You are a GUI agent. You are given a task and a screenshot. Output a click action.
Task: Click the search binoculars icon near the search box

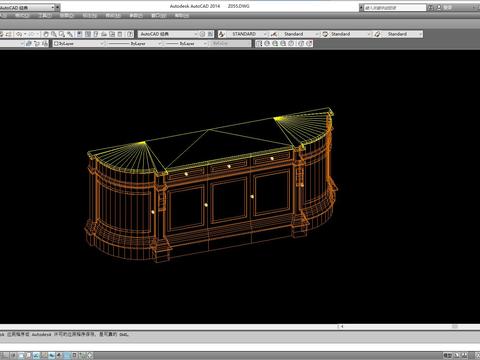pos(431,7)
